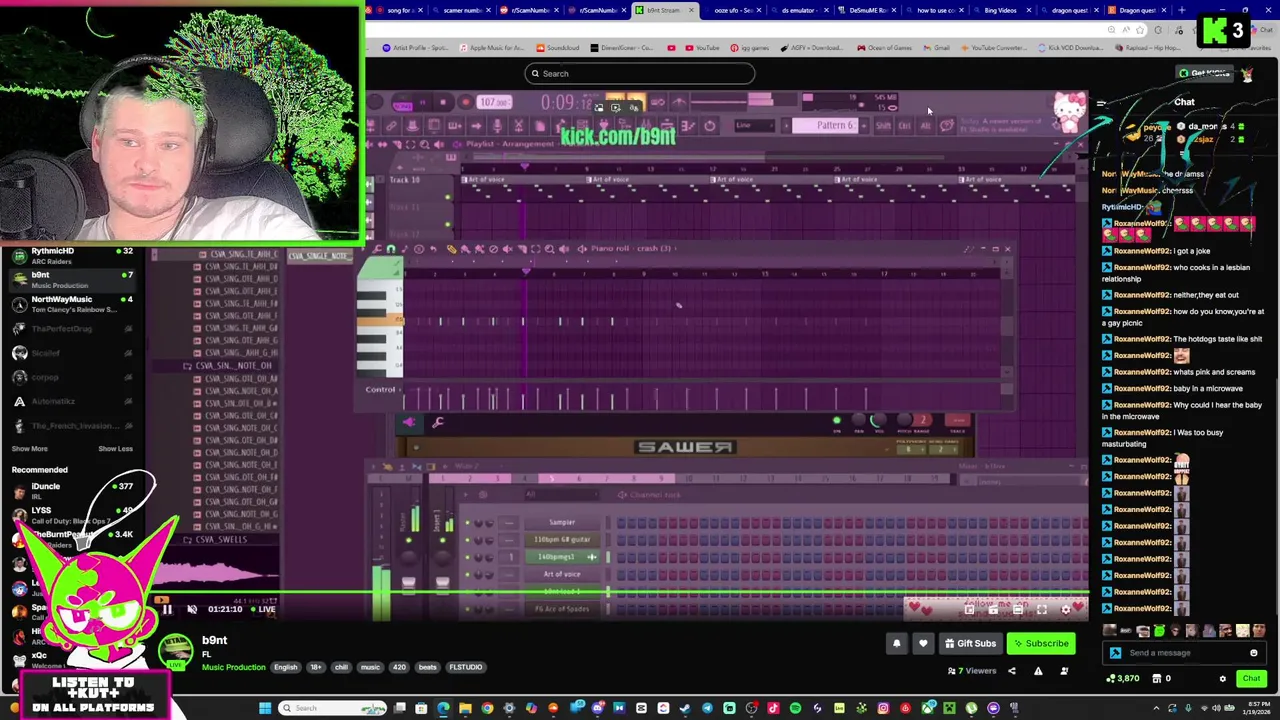The image size is (1280, 720).
Task: Mute the stream volume icon
Action: (192, 609)
